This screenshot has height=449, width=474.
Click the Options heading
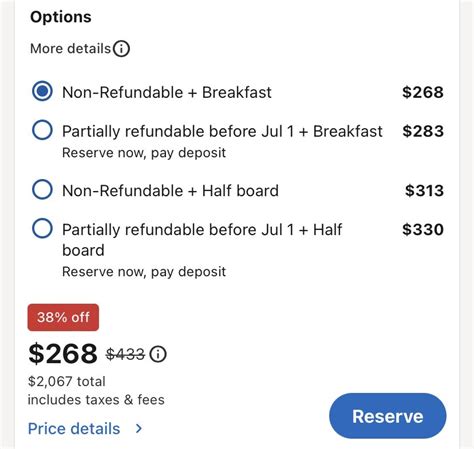pos(61,17)
